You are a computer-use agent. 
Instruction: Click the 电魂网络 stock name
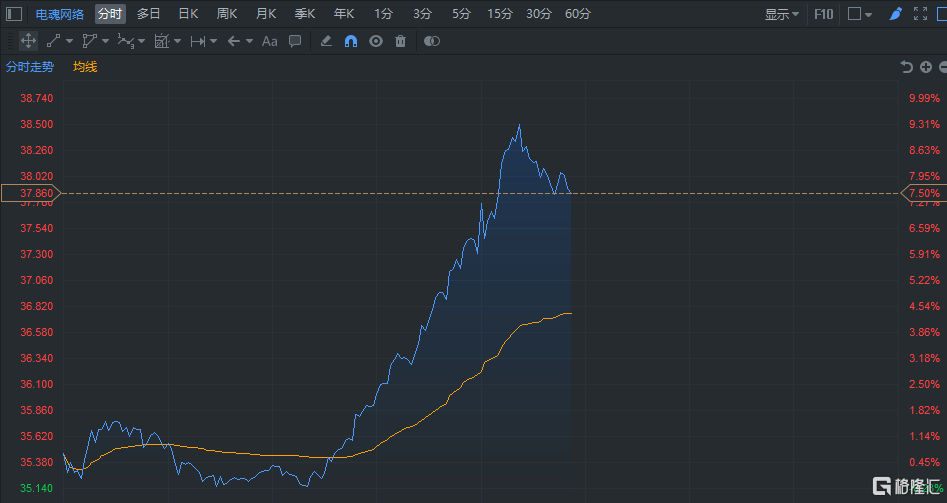click(60, 14)
